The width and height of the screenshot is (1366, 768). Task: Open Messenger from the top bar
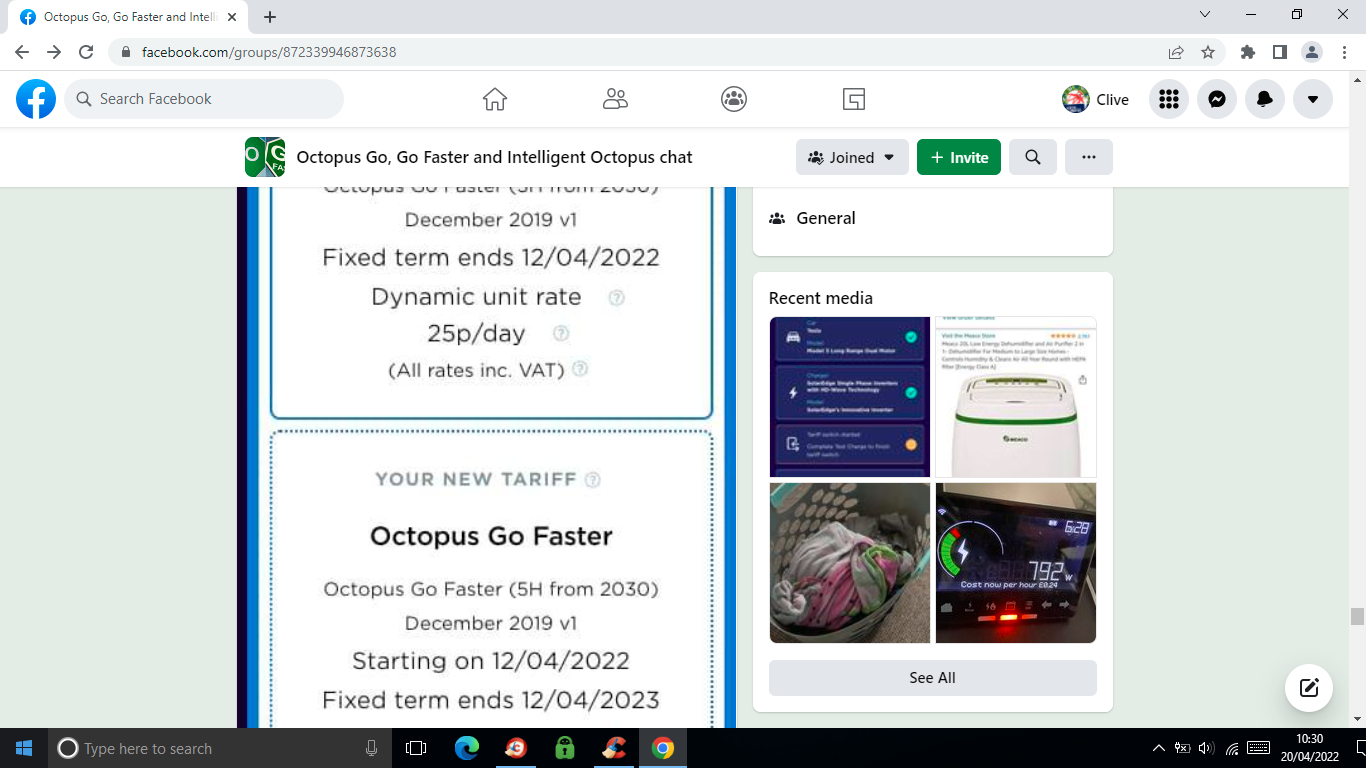click(x=1217, y=99)
